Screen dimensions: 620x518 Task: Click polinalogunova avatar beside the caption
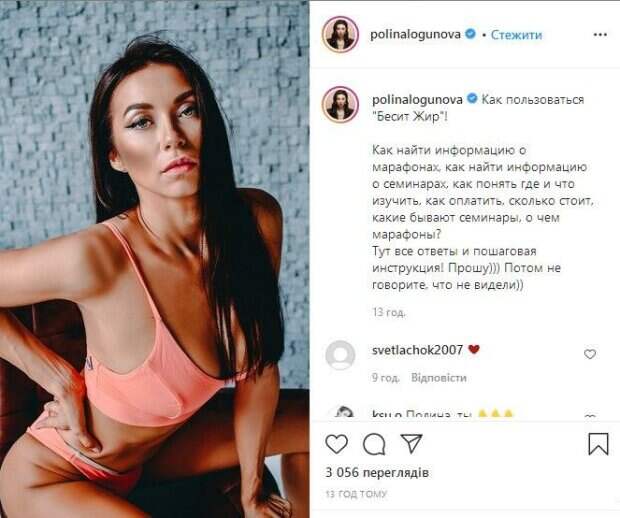[x=340, y=104]
